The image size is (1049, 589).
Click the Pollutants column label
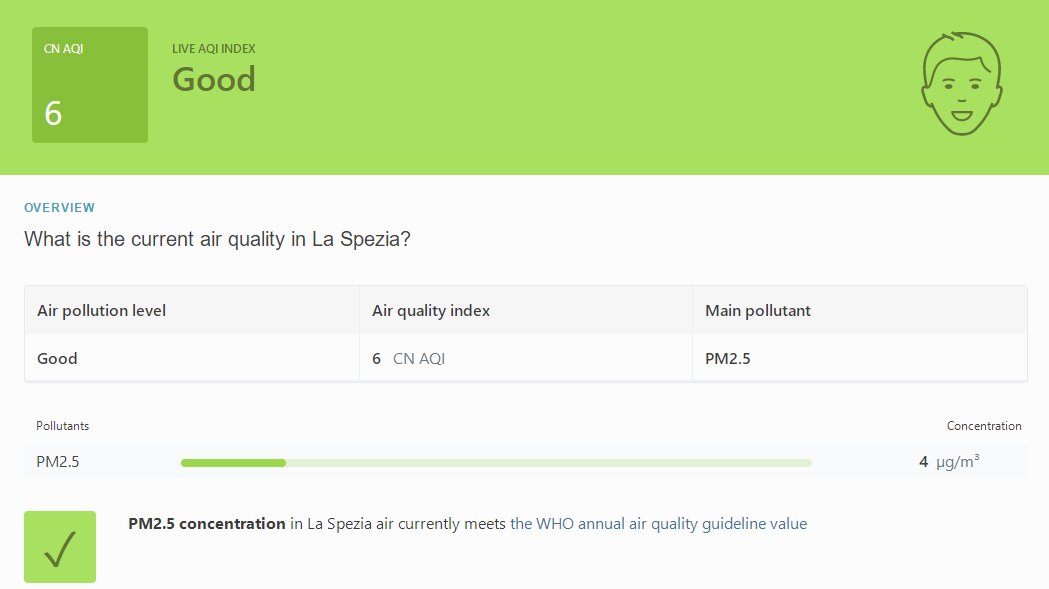tap(62, 426)
